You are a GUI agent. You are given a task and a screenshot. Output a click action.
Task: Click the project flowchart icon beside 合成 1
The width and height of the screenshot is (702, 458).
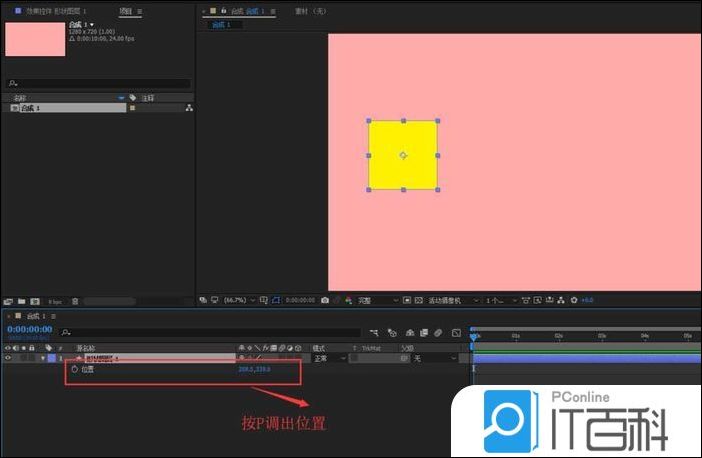tap(188, 107)
